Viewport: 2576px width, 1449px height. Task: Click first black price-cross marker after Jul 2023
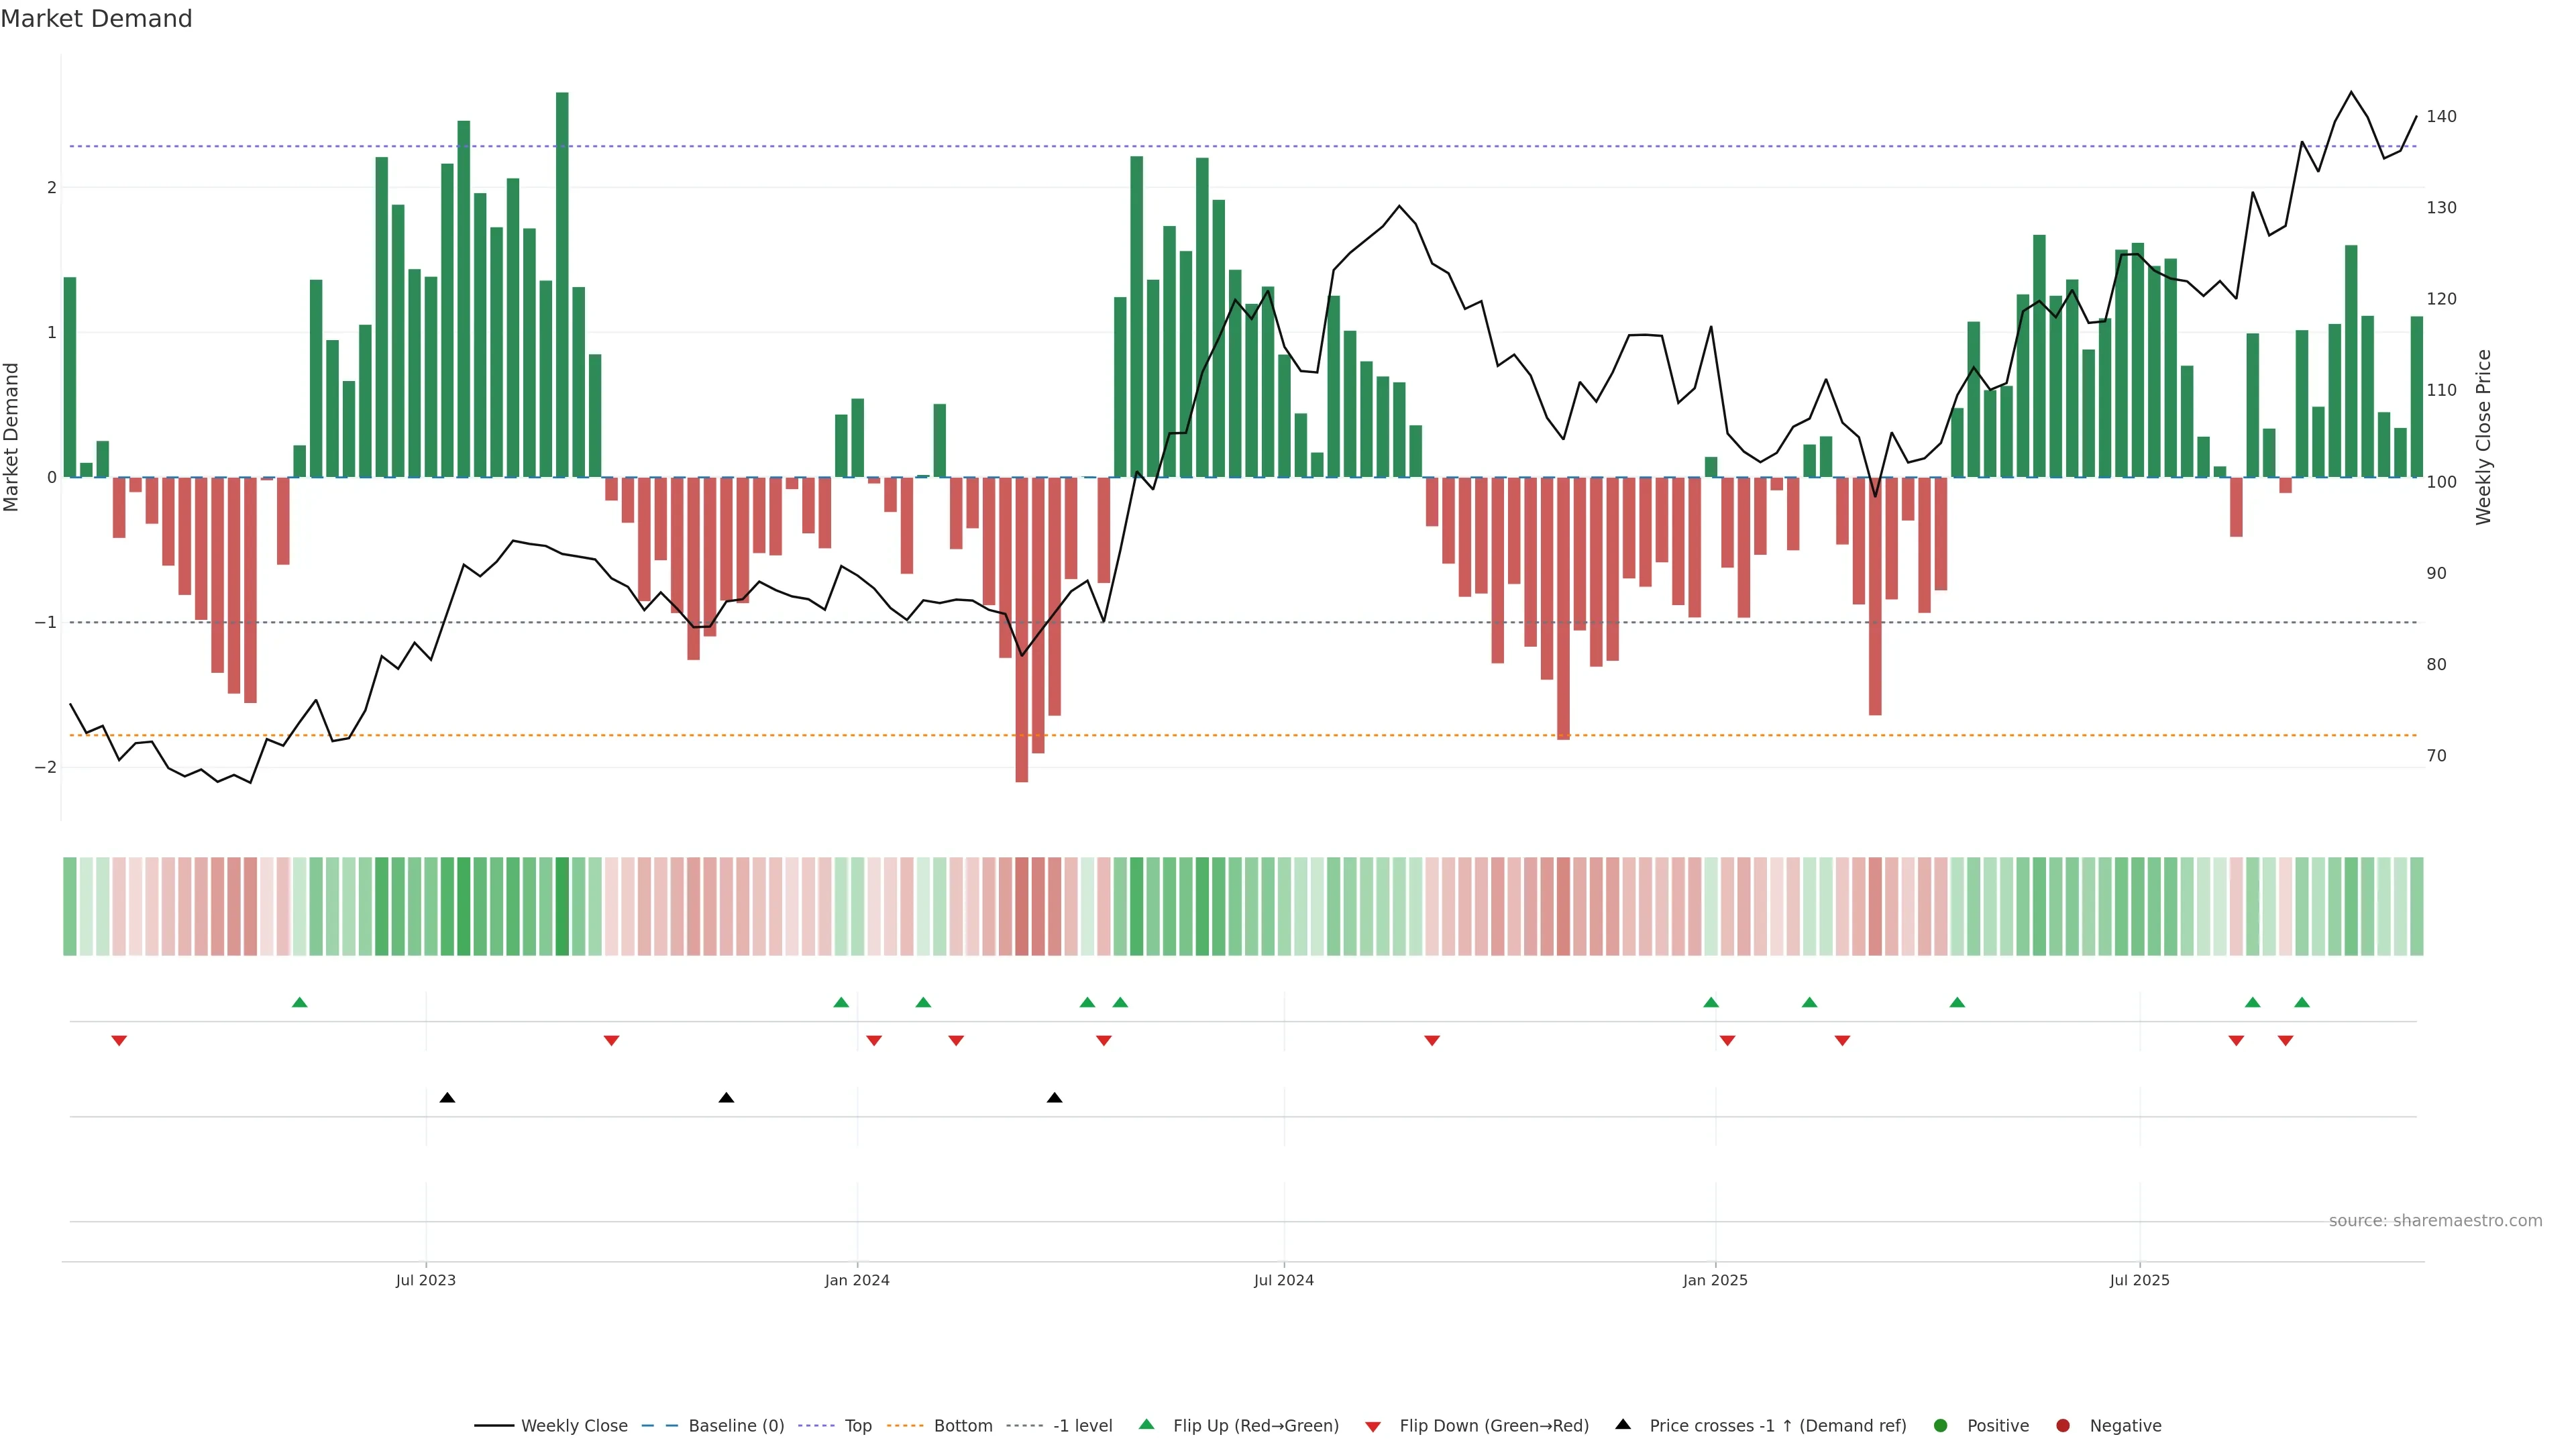(447, 1098)
